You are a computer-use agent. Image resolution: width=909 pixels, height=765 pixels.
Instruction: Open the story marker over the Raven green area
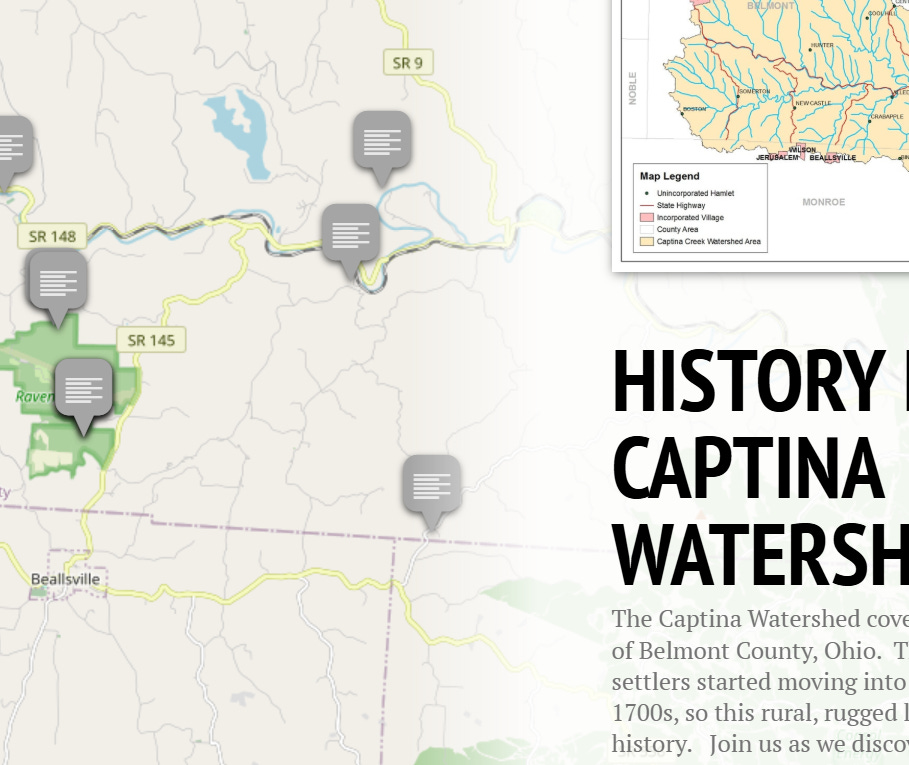pyautogui.click(x=83, y=396)
